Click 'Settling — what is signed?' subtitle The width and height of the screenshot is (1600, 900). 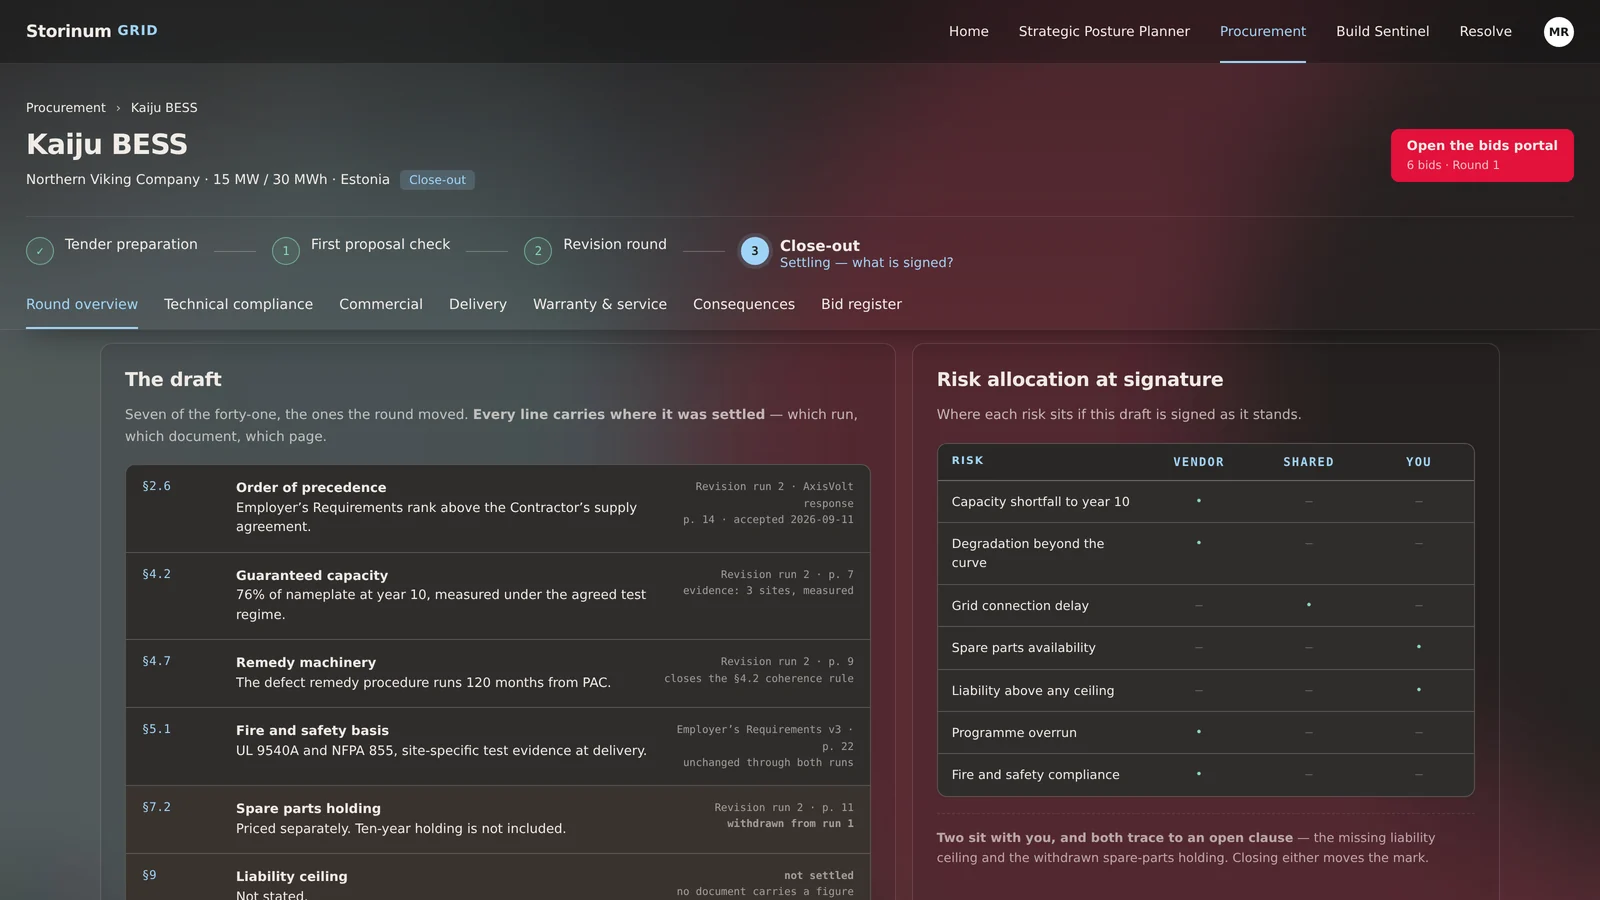866,263
